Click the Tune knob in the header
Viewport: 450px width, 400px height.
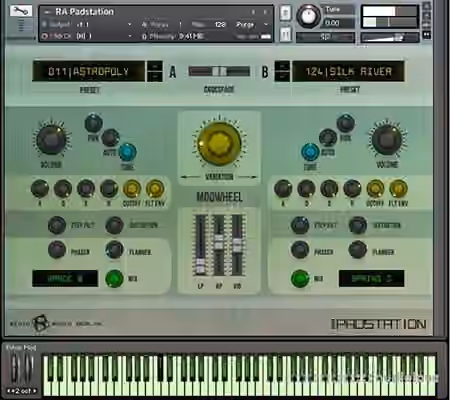pos(308,16)
